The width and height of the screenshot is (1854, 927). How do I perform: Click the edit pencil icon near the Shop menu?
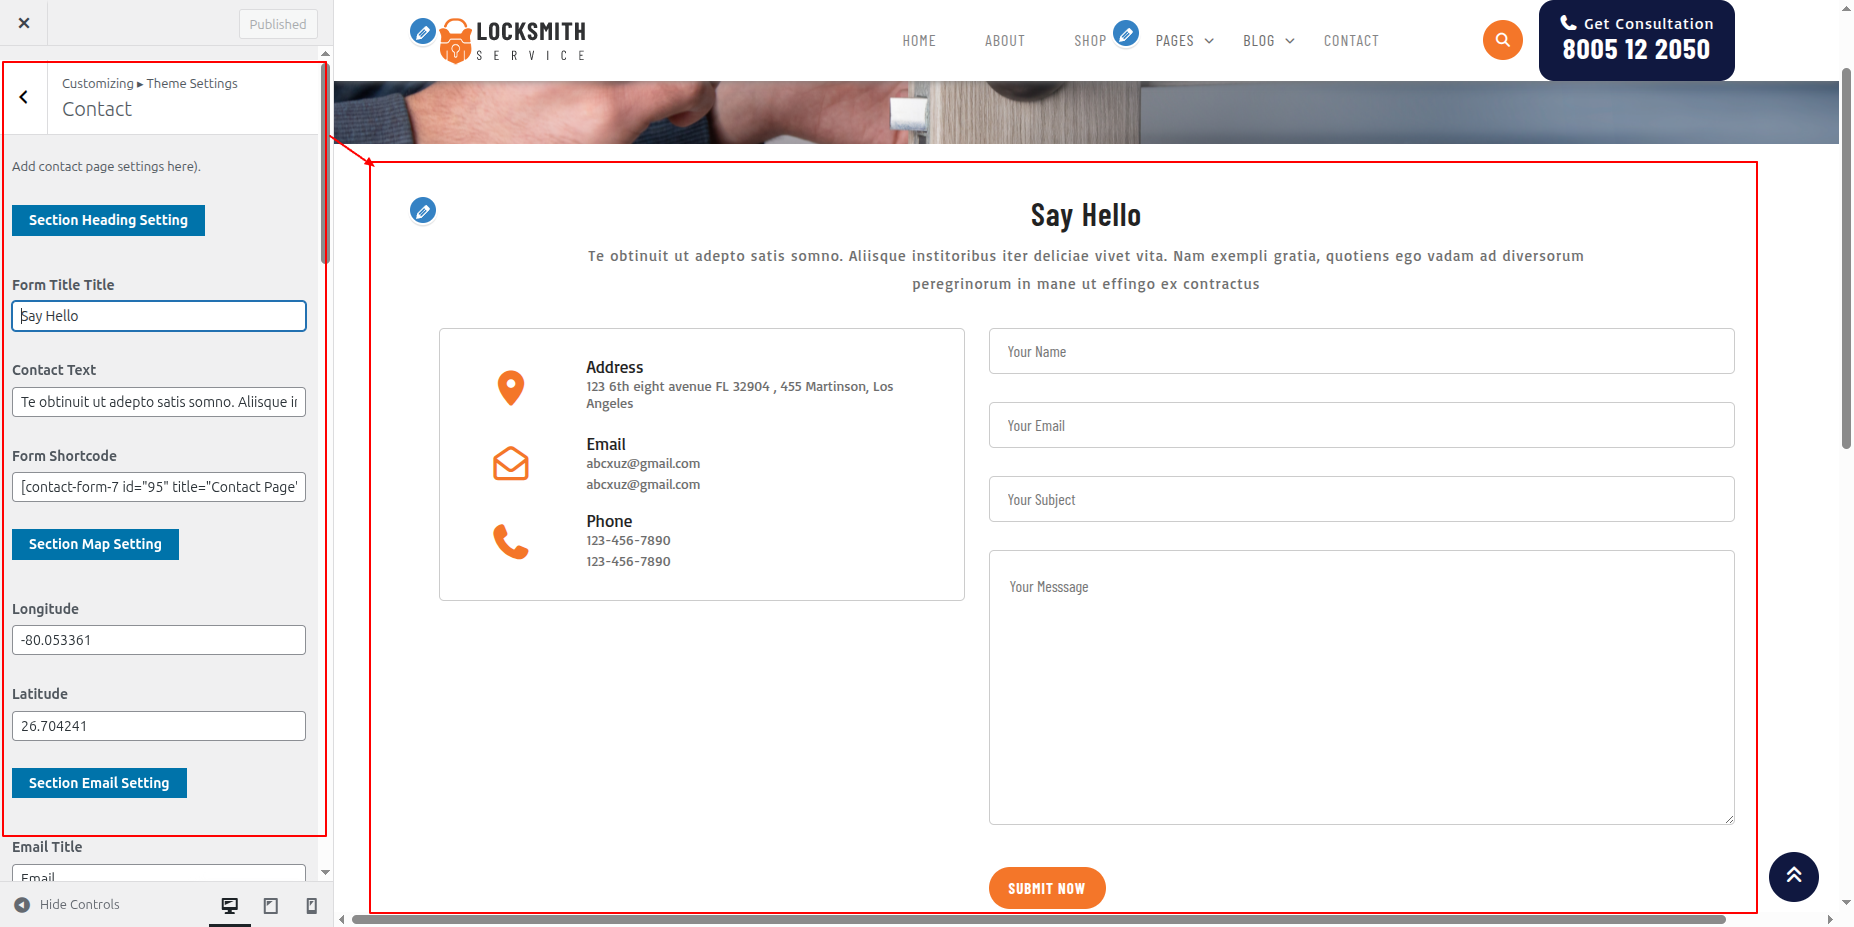[x=1126, y=33]
